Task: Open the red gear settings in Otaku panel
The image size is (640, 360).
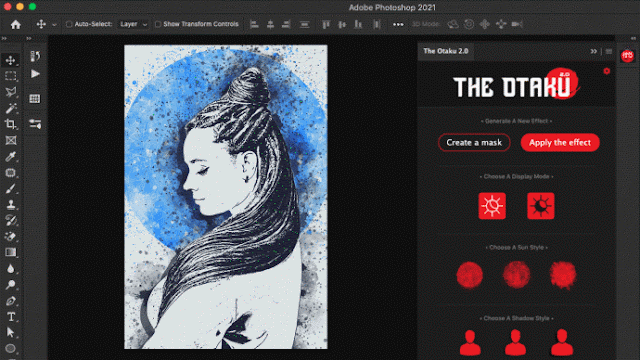Action: (x=607, y=71)
